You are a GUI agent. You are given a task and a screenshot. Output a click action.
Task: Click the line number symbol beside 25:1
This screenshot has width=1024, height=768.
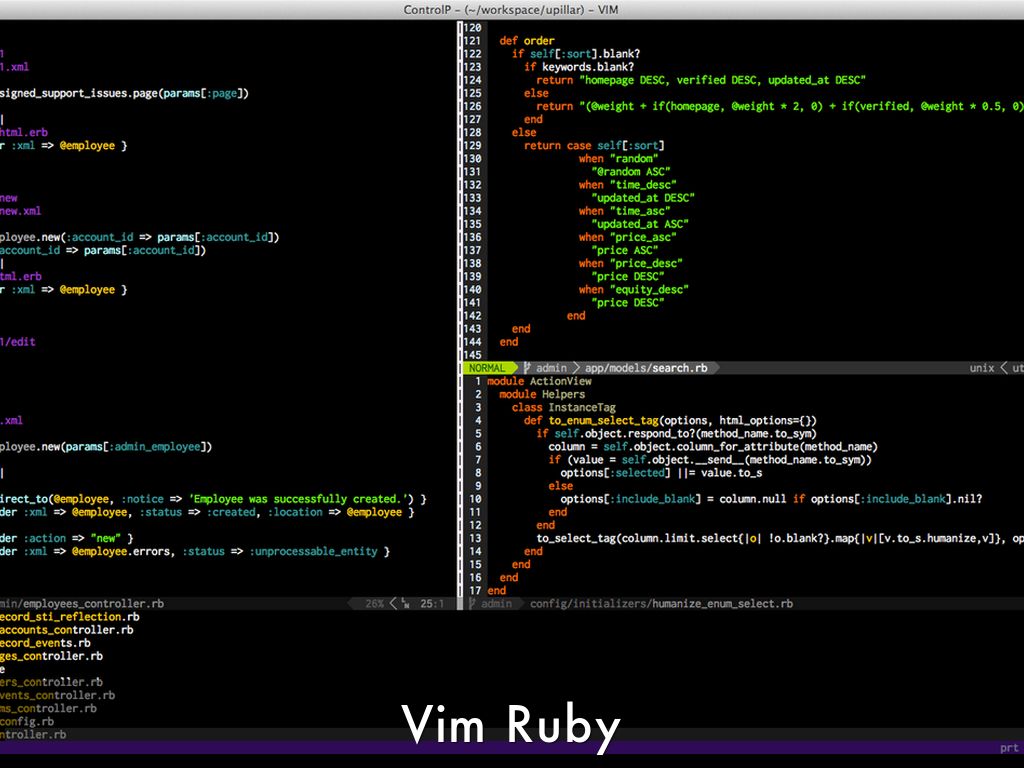(x=406, y=604)
